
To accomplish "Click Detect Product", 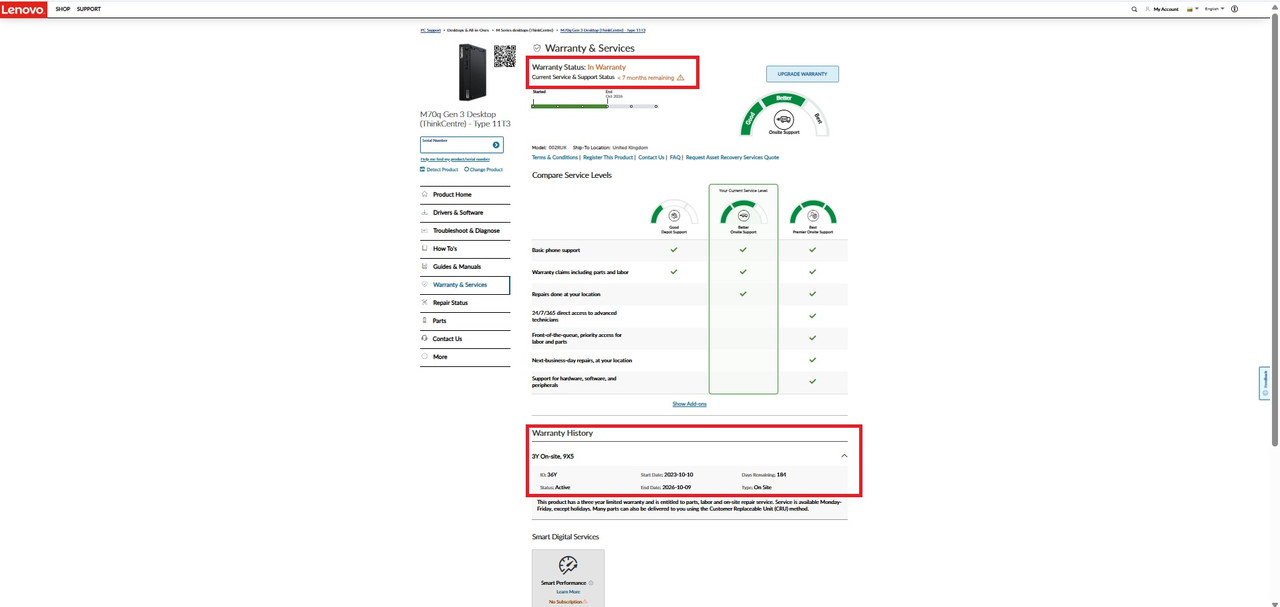I will pyautogui.click(x=439, y=169).
